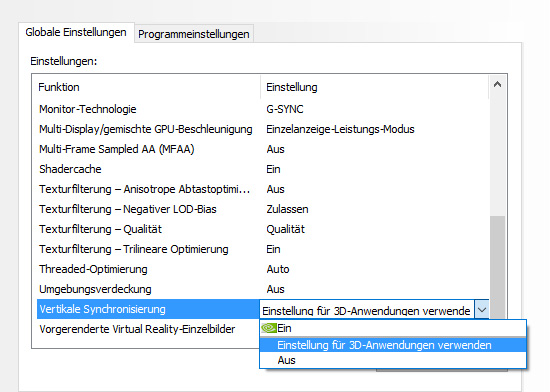The width and height of the screenshot is (550, 392).
Task: Collapse the Vertikale Synchronisierung dropdown arrow
Action: [x=482, y=310]
